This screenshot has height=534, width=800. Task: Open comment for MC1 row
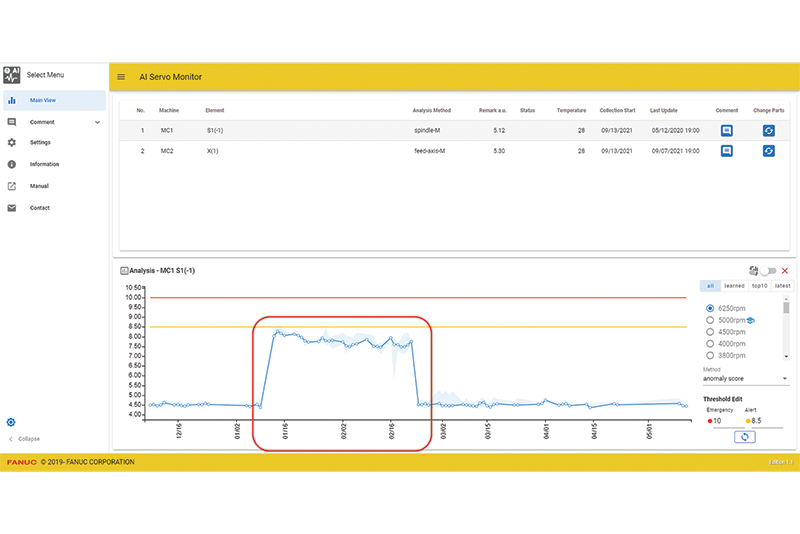click(x=727, y=131)
